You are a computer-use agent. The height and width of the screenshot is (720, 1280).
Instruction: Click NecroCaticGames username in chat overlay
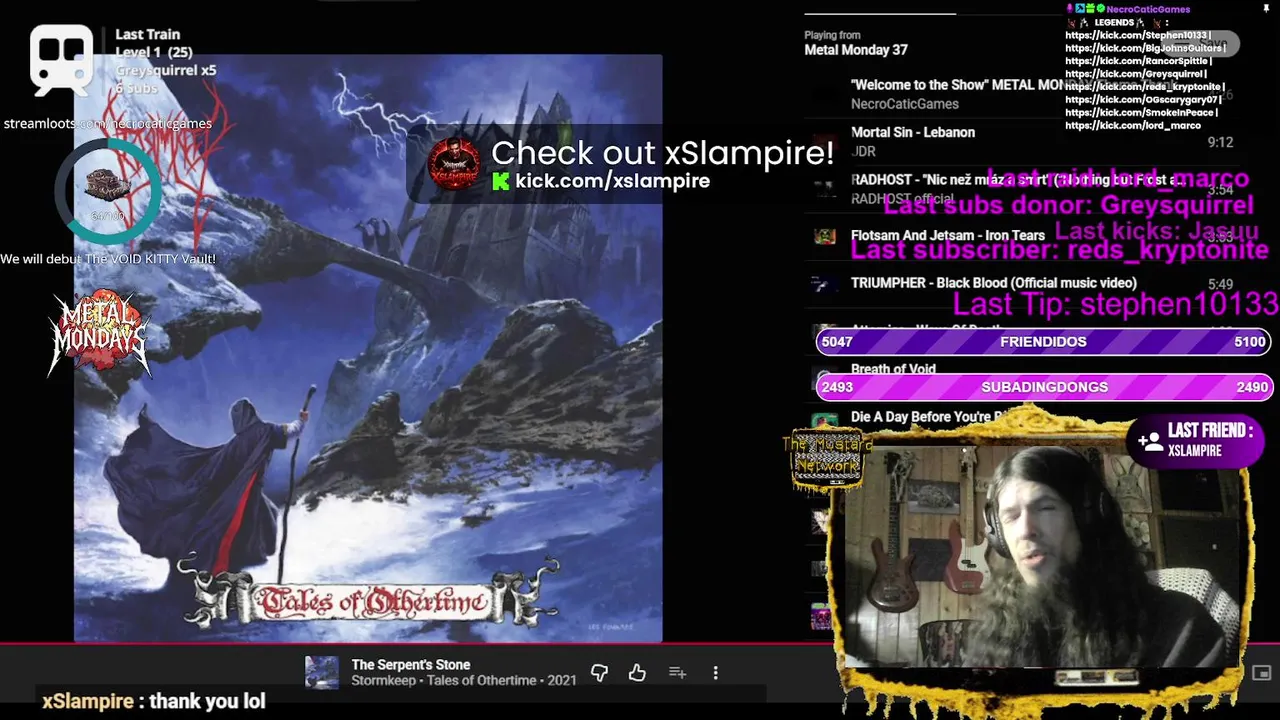[x=1148, y=9]
